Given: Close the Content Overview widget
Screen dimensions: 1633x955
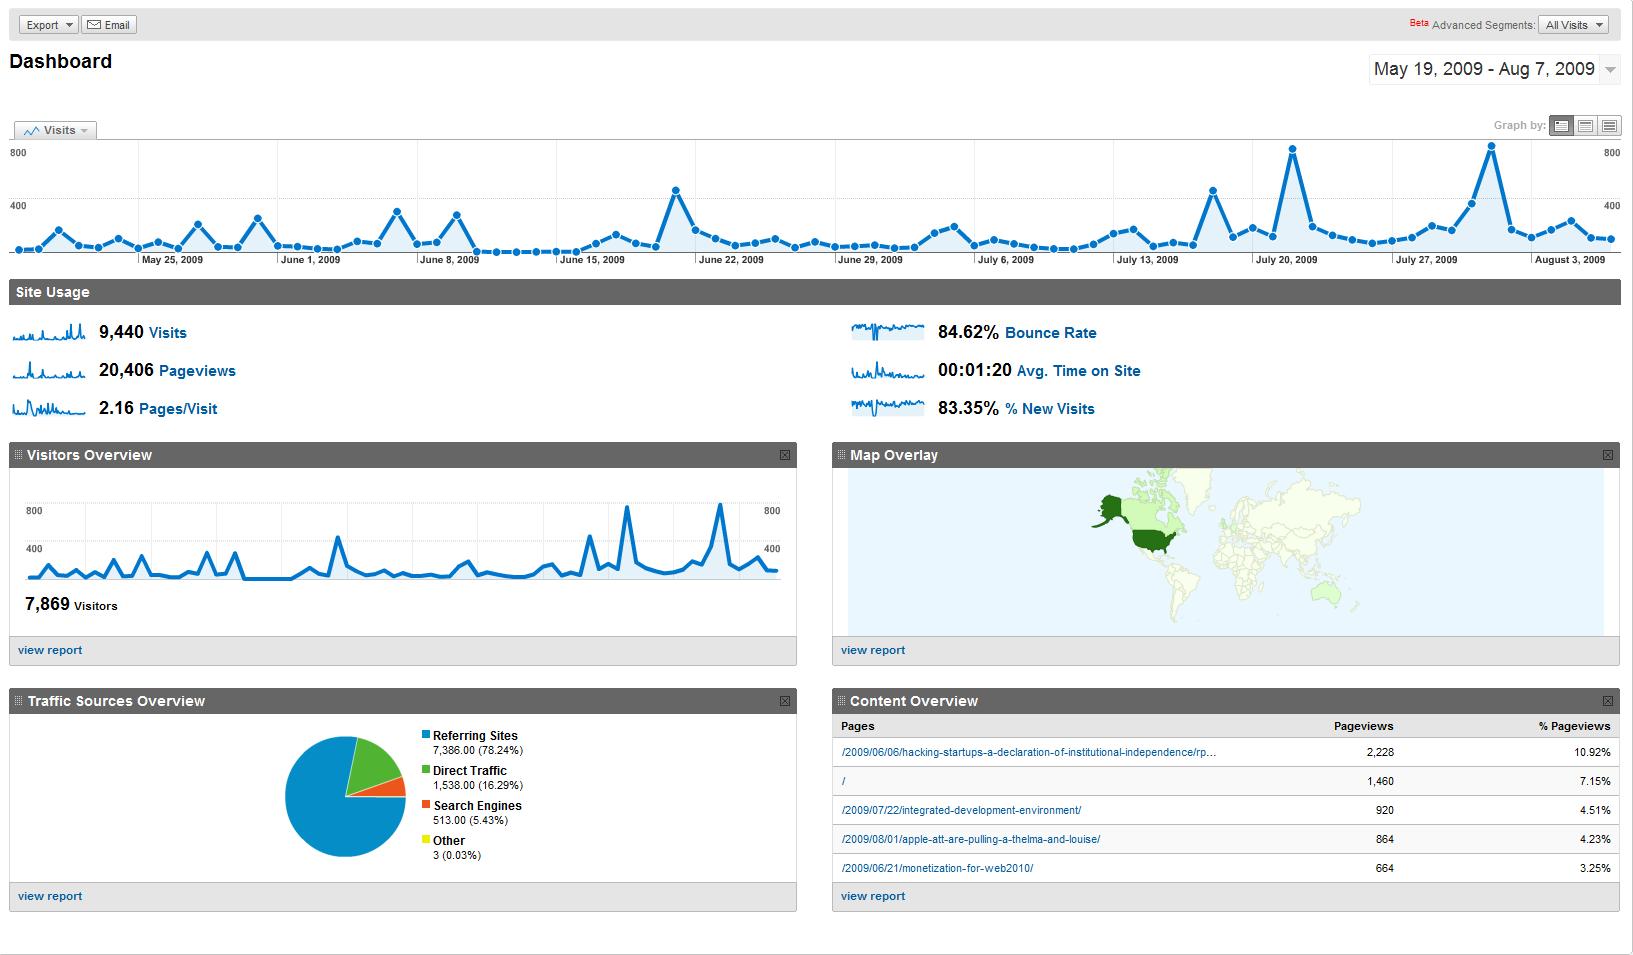Looking at the screenshot, I should click(1608, 701).
